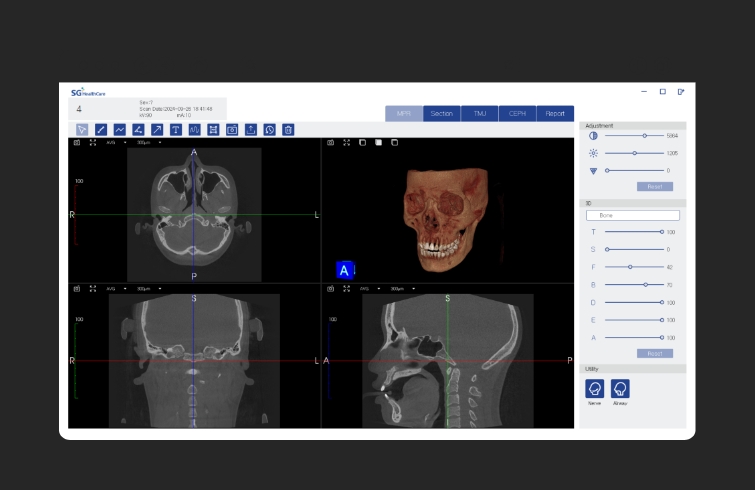
Task: Click the exit icon at top right
Action: [x=681, y=91]
